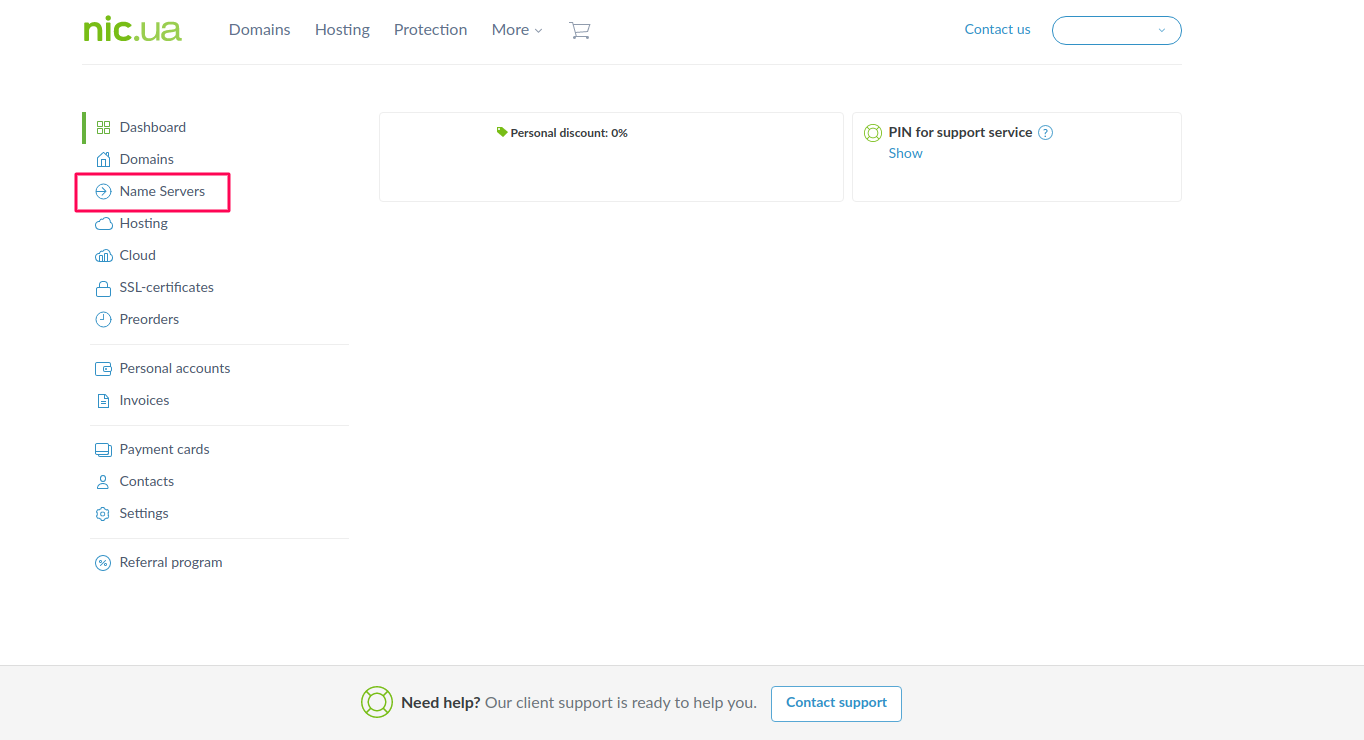Viewport: 1364px width, 740px height.
Task: Click the Dashboard grid icon
Action: pyautogui.click(x=103, y=127)
